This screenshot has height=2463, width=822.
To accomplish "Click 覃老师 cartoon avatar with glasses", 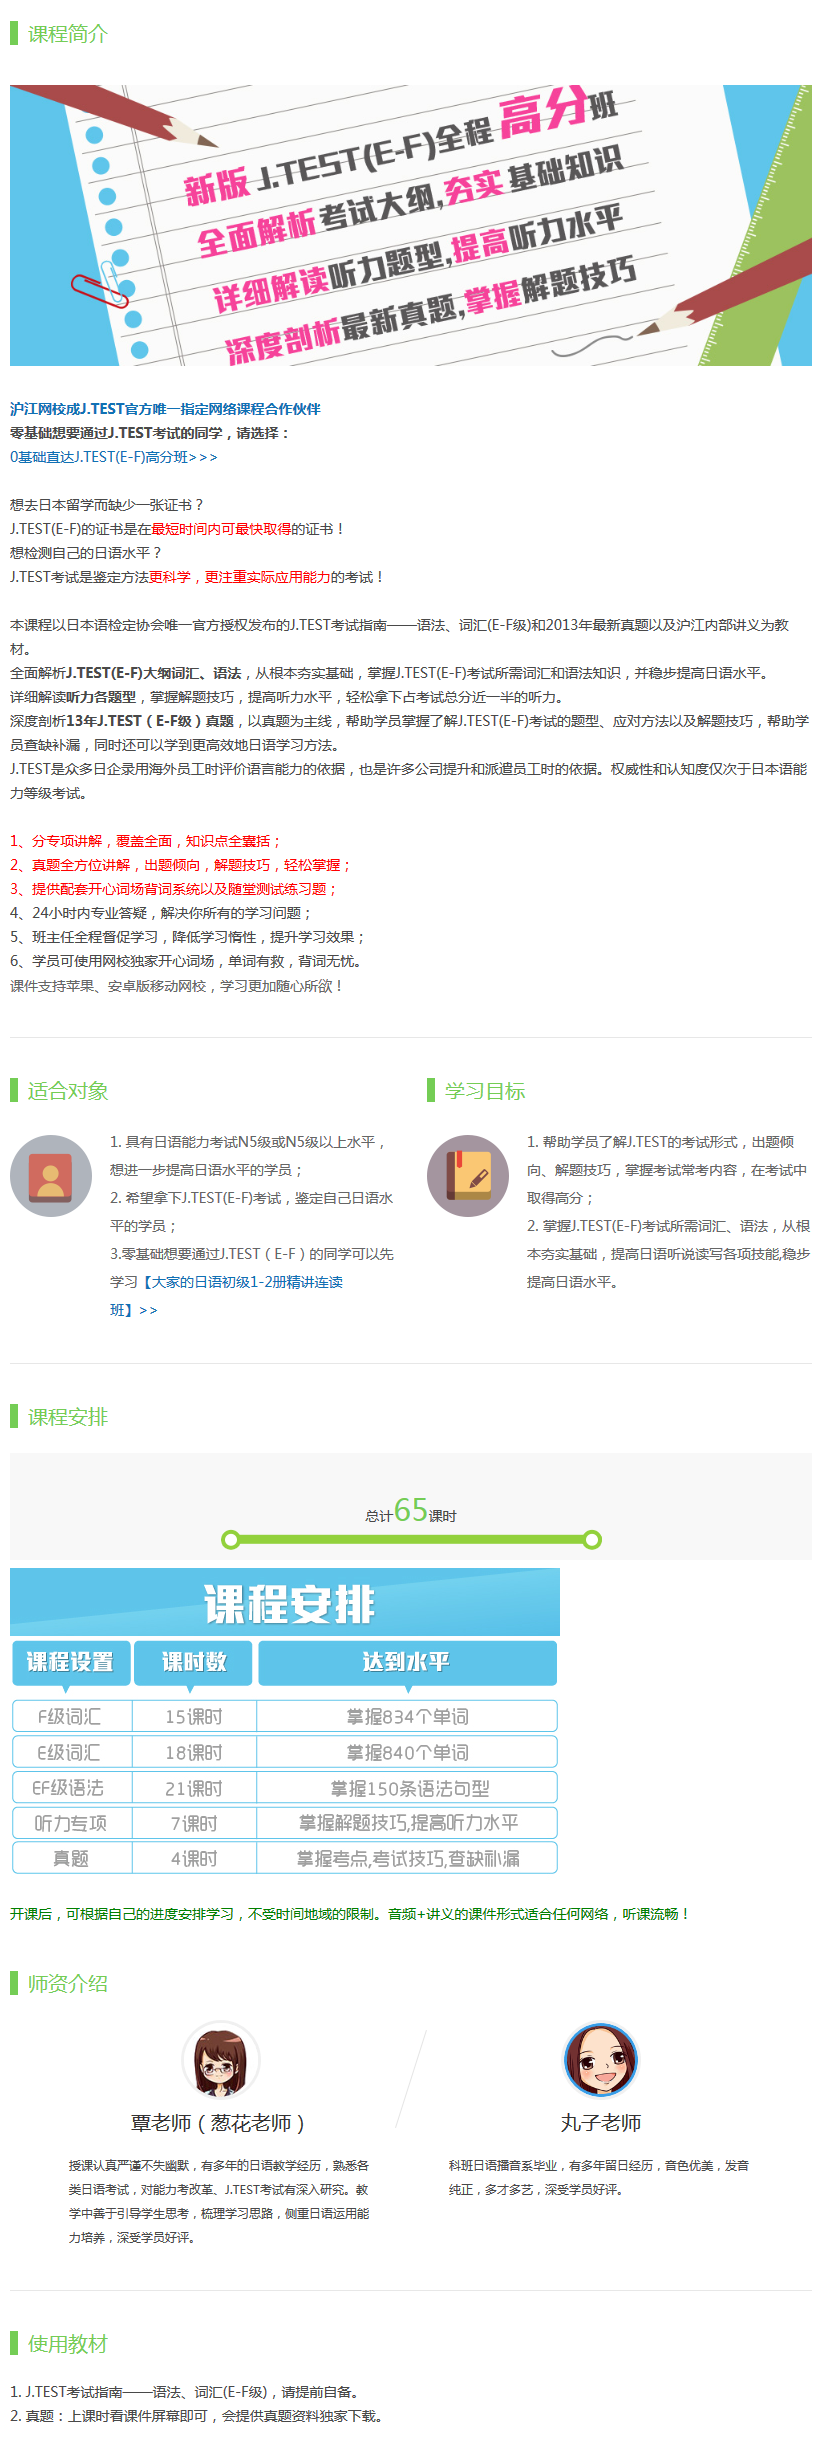I will (221, 2060).
